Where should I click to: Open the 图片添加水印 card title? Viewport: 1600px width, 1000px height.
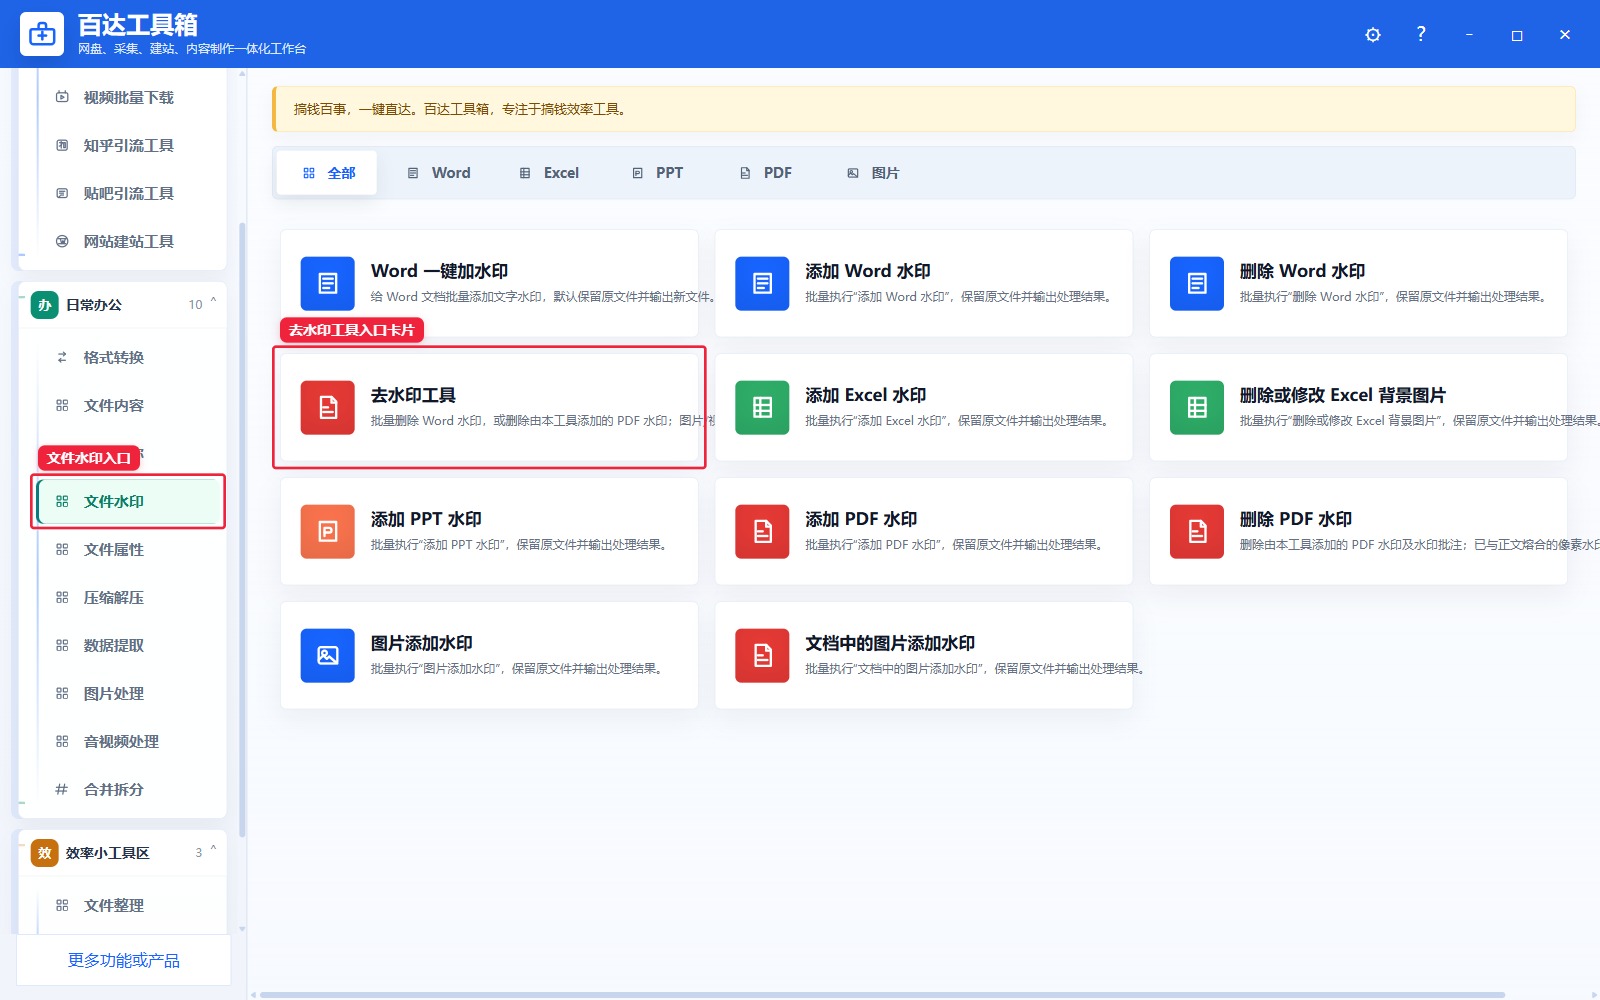(x=421, y=643)
